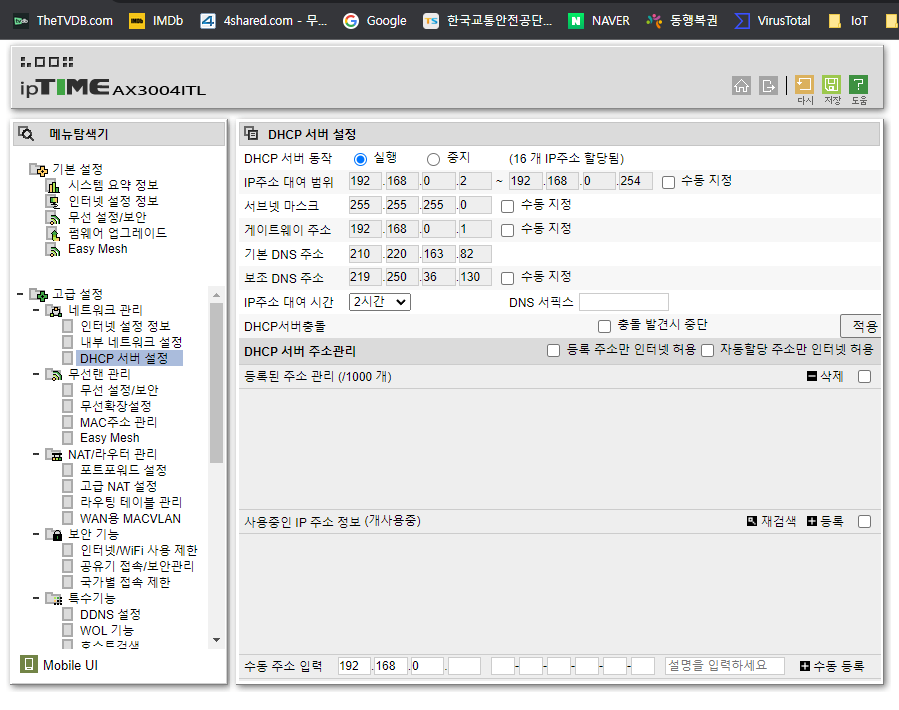The width and height of the screenshot is (899, 710).
Task: Open the IP주소 대여 시간 dropdown
Action: [380, 302]
